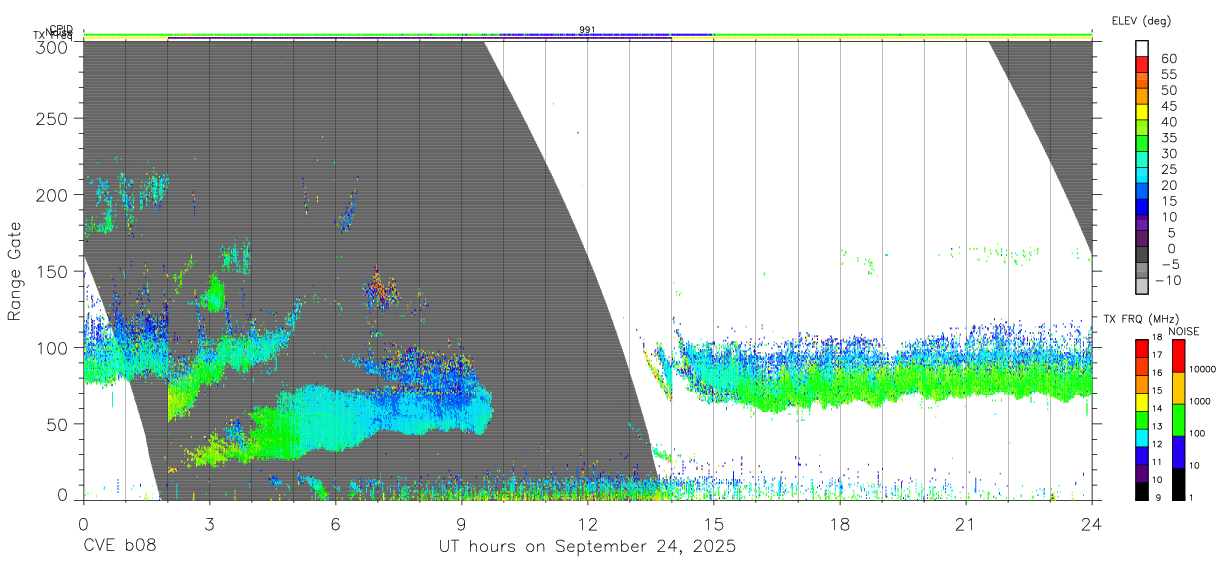Viewport: 1228px width, 567px height.
Task: Click the yellow segment of the NOISE bar
Action: coord(1179,387)
